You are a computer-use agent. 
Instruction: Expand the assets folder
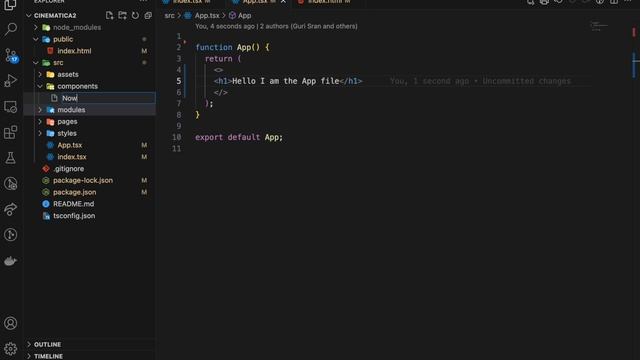pyautogui.click(x=40, y=74)
